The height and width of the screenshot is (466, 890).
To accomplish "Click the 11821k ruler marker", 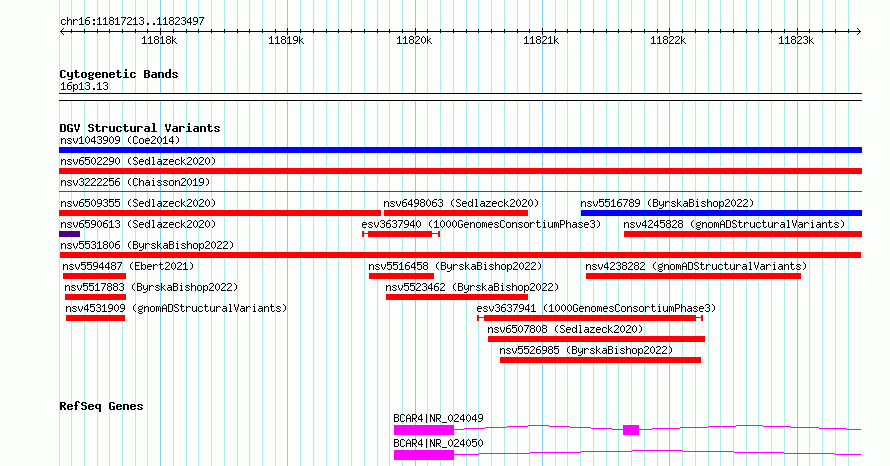I will [541, 40].
